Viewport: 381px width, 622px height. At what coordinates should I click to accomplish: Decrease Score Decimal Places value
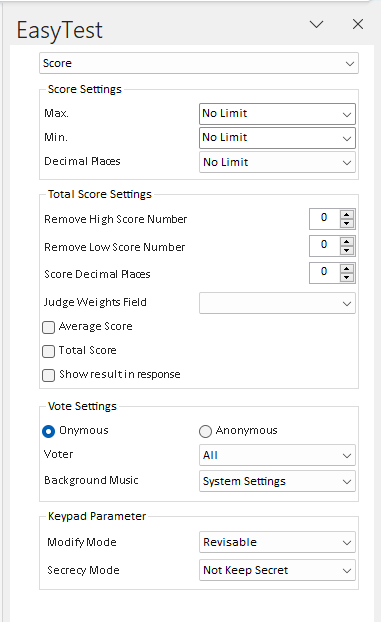(347, 277)
